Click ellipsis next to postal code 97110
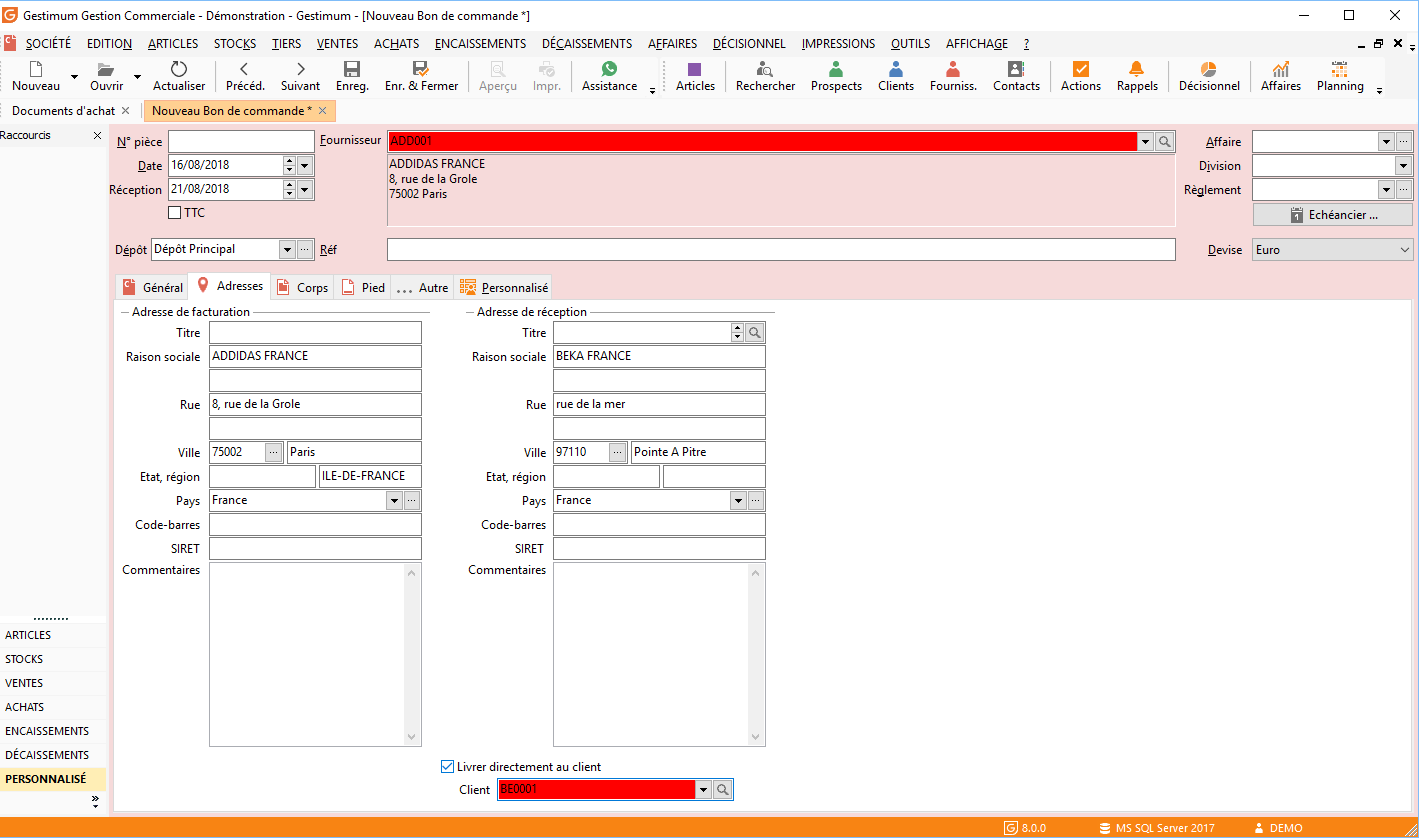Viewport: 1419px width, 838px height. point(619,453)
